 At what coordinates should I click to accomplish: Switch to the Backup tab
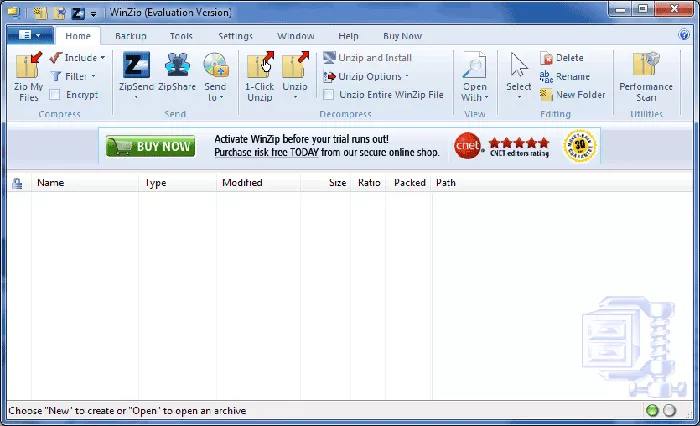point(131,36)
